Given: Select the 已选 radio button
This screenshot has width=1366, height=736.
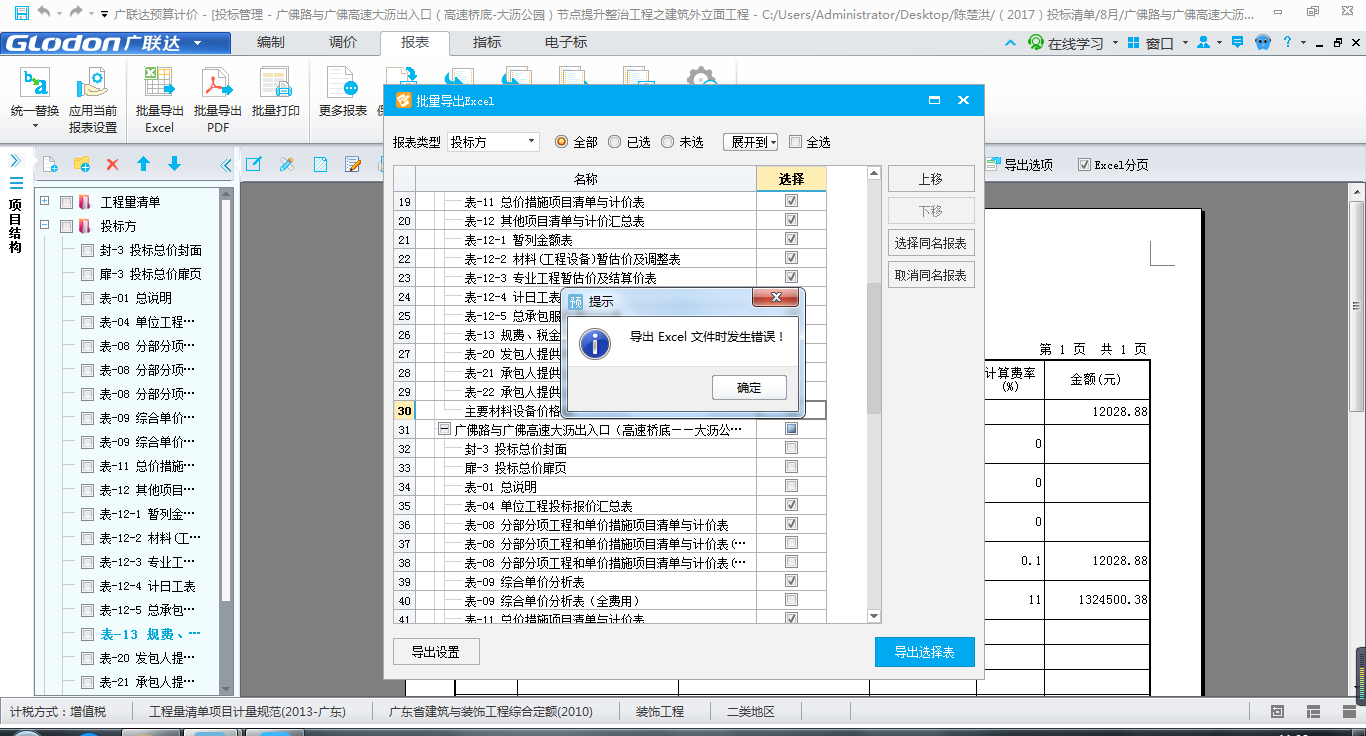Looking at the screenshot, I should 615,142.
